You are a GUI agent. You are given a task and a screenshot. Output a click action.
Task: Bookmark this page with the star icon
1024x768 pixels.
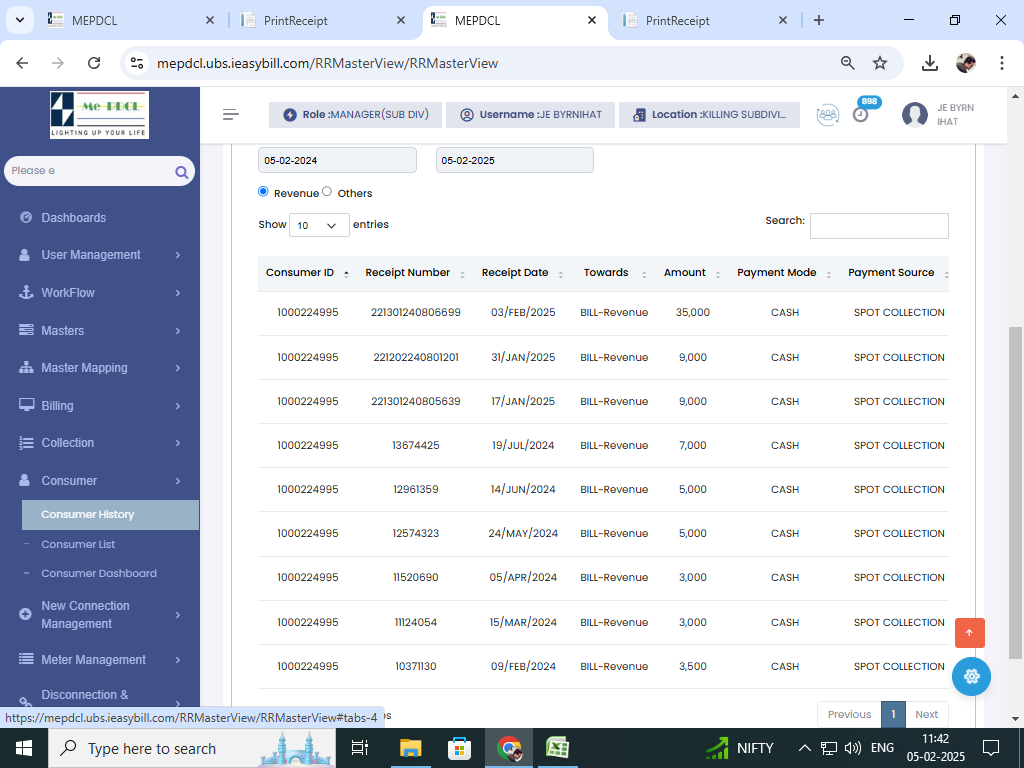880,63
